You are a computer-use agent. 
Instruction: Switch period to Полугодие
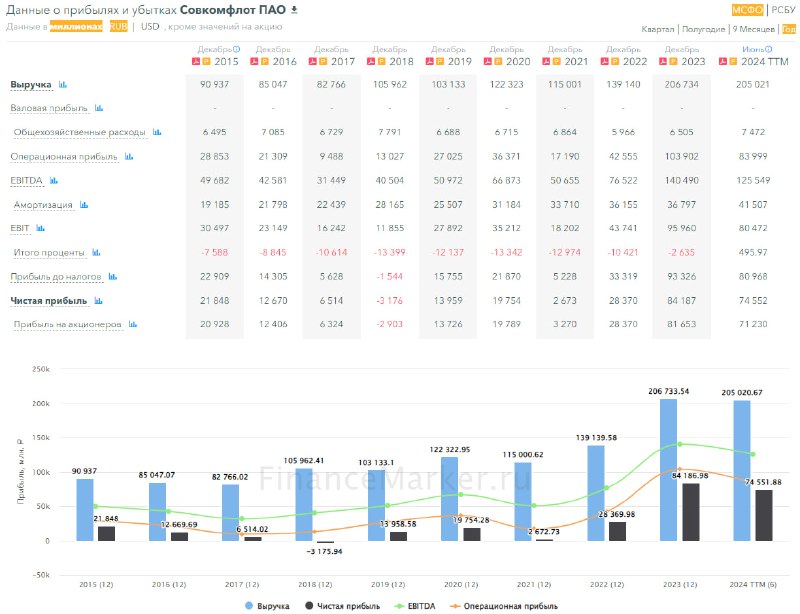tap(704, 29)
